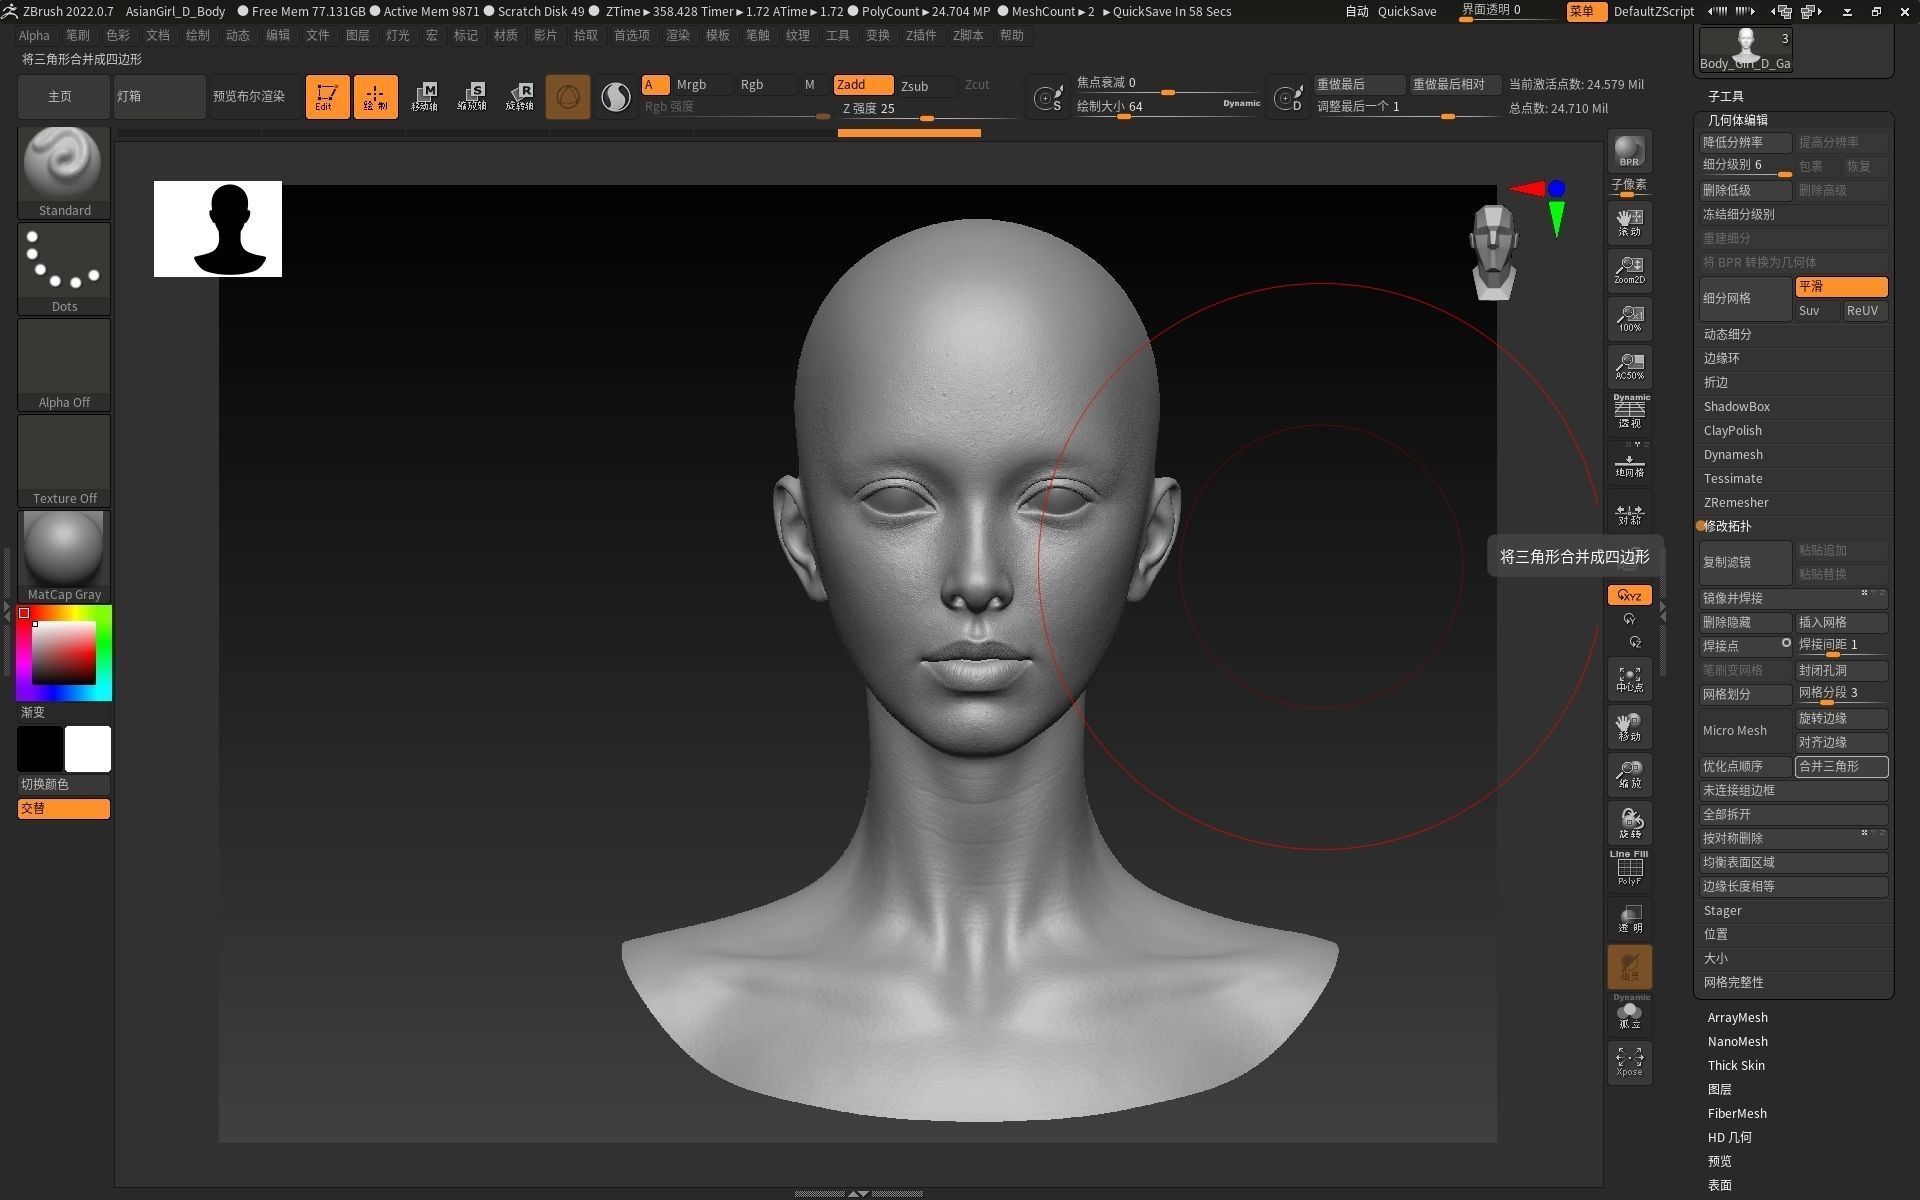Open the Alpha menu
Image resolution: width=1920 pixels, height=1200 pixels.
pyautogui.click(x=34, y=35)
